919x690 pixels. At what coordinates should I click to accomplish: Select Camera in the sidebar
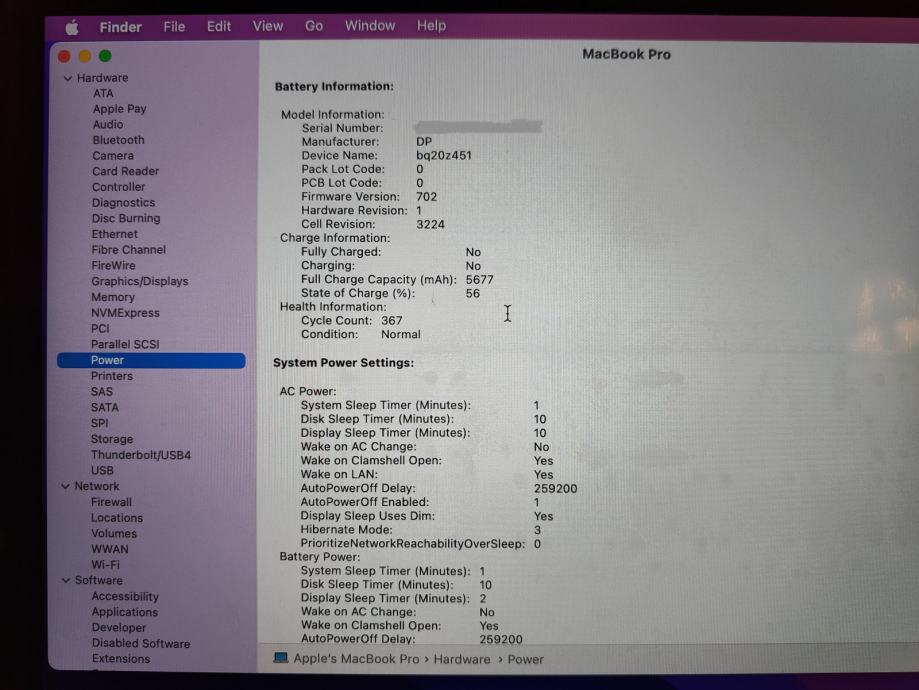[x=113, y=156]
